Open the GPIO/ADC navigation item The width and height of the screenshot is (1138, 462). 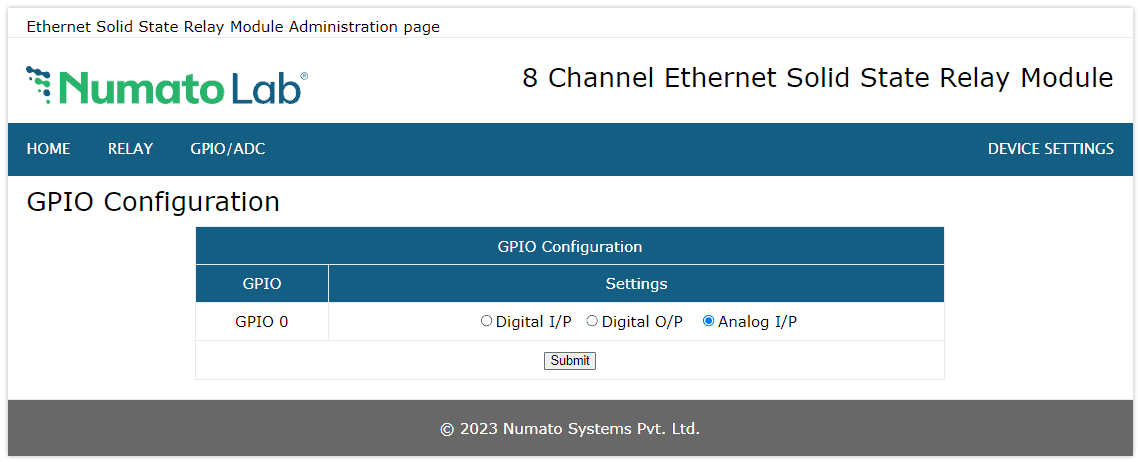click(228, 149)
